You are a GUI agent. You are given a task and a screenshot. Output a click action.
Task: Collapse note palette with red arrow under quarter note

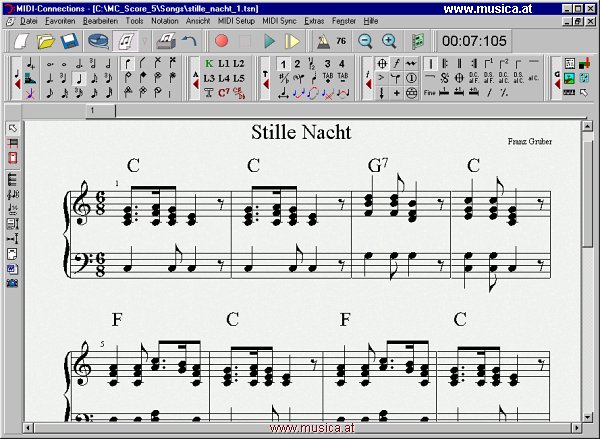17,83
